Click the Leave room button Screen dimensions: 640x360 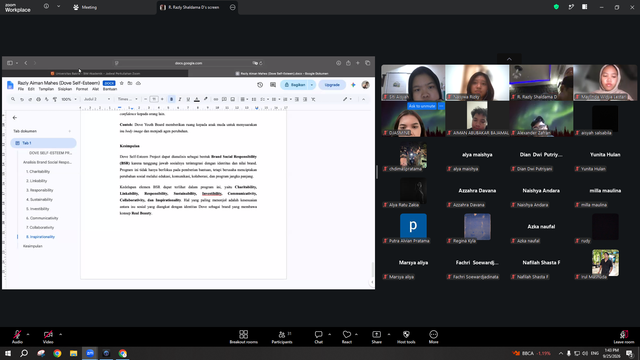(624, 337)
